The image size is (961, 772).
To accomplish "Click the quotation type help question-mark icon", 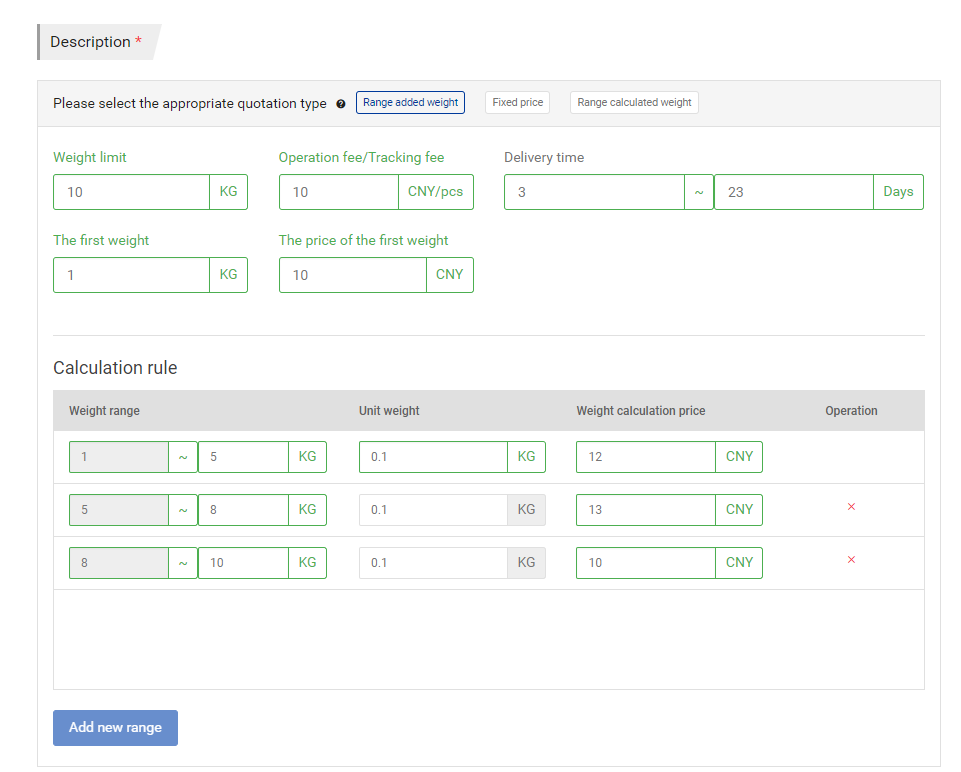I will click(x=341, y=104).
